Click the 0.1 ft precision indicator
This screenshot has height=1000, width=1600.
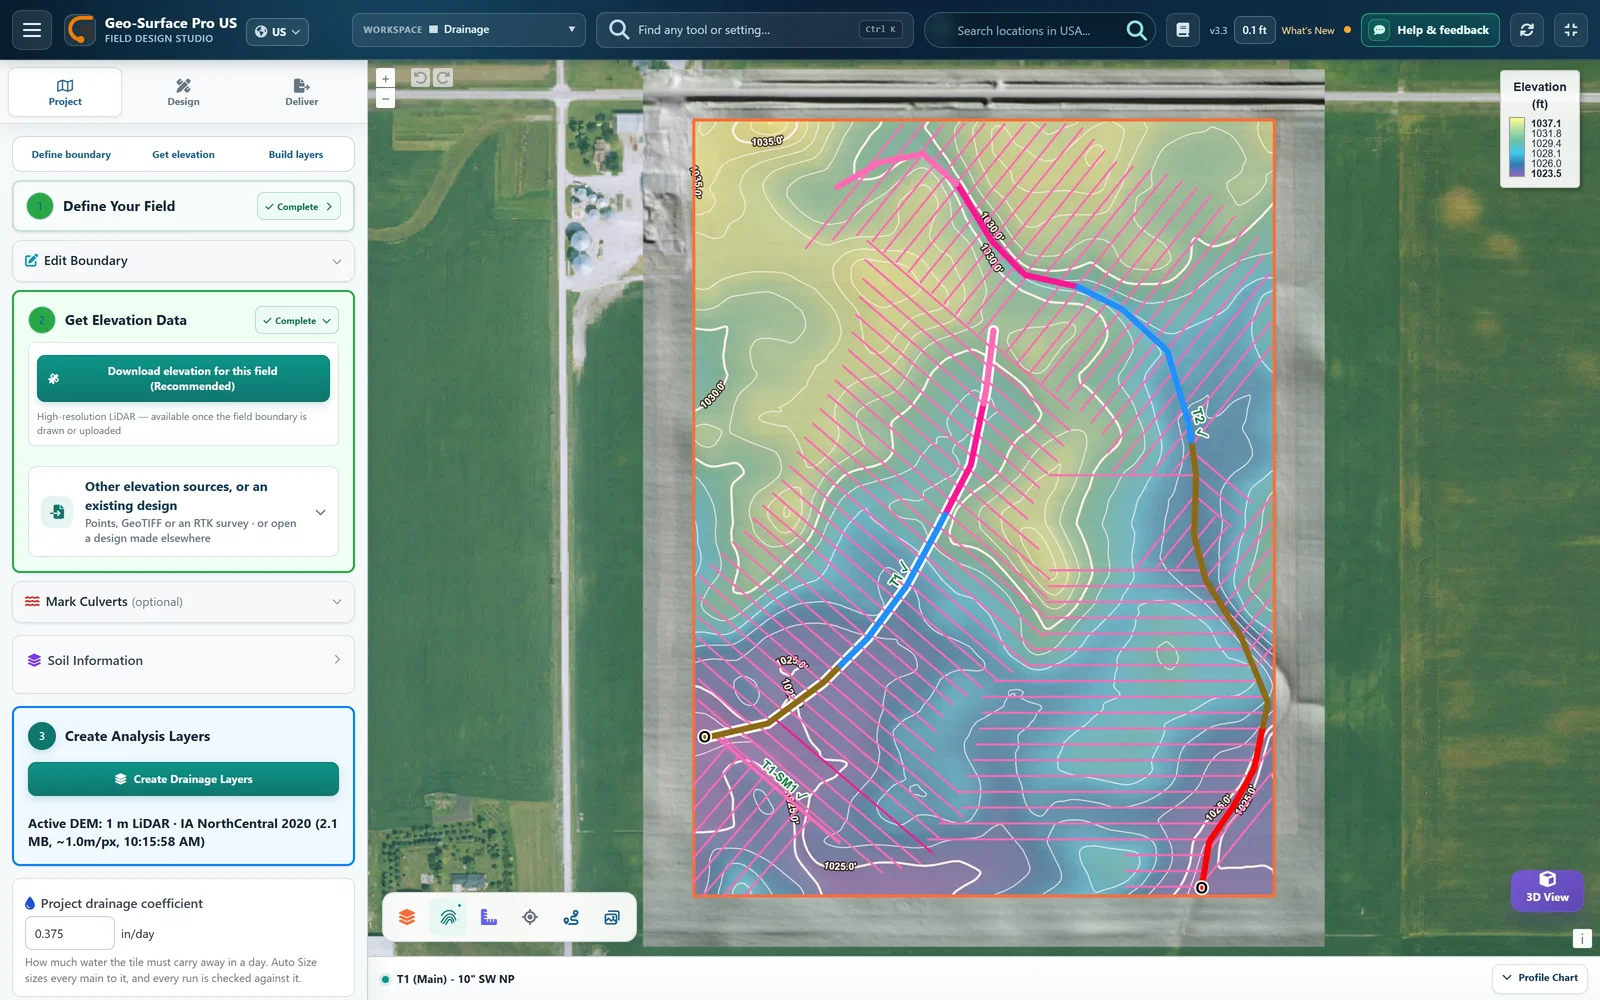click(x=1254, y=30)
